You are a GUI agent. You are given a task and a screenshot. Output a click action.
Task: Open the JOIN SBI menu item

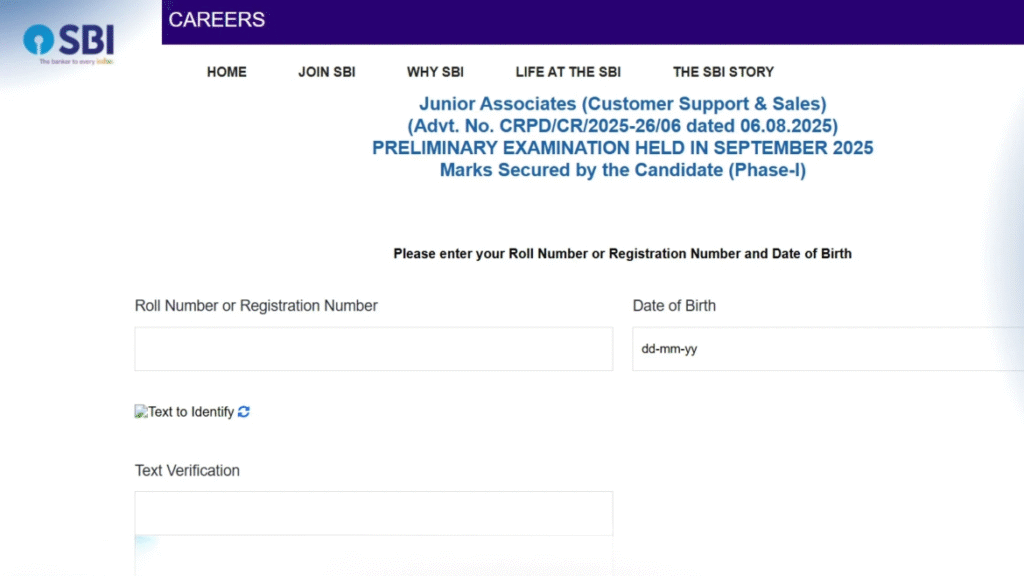(x=326, y=71)
